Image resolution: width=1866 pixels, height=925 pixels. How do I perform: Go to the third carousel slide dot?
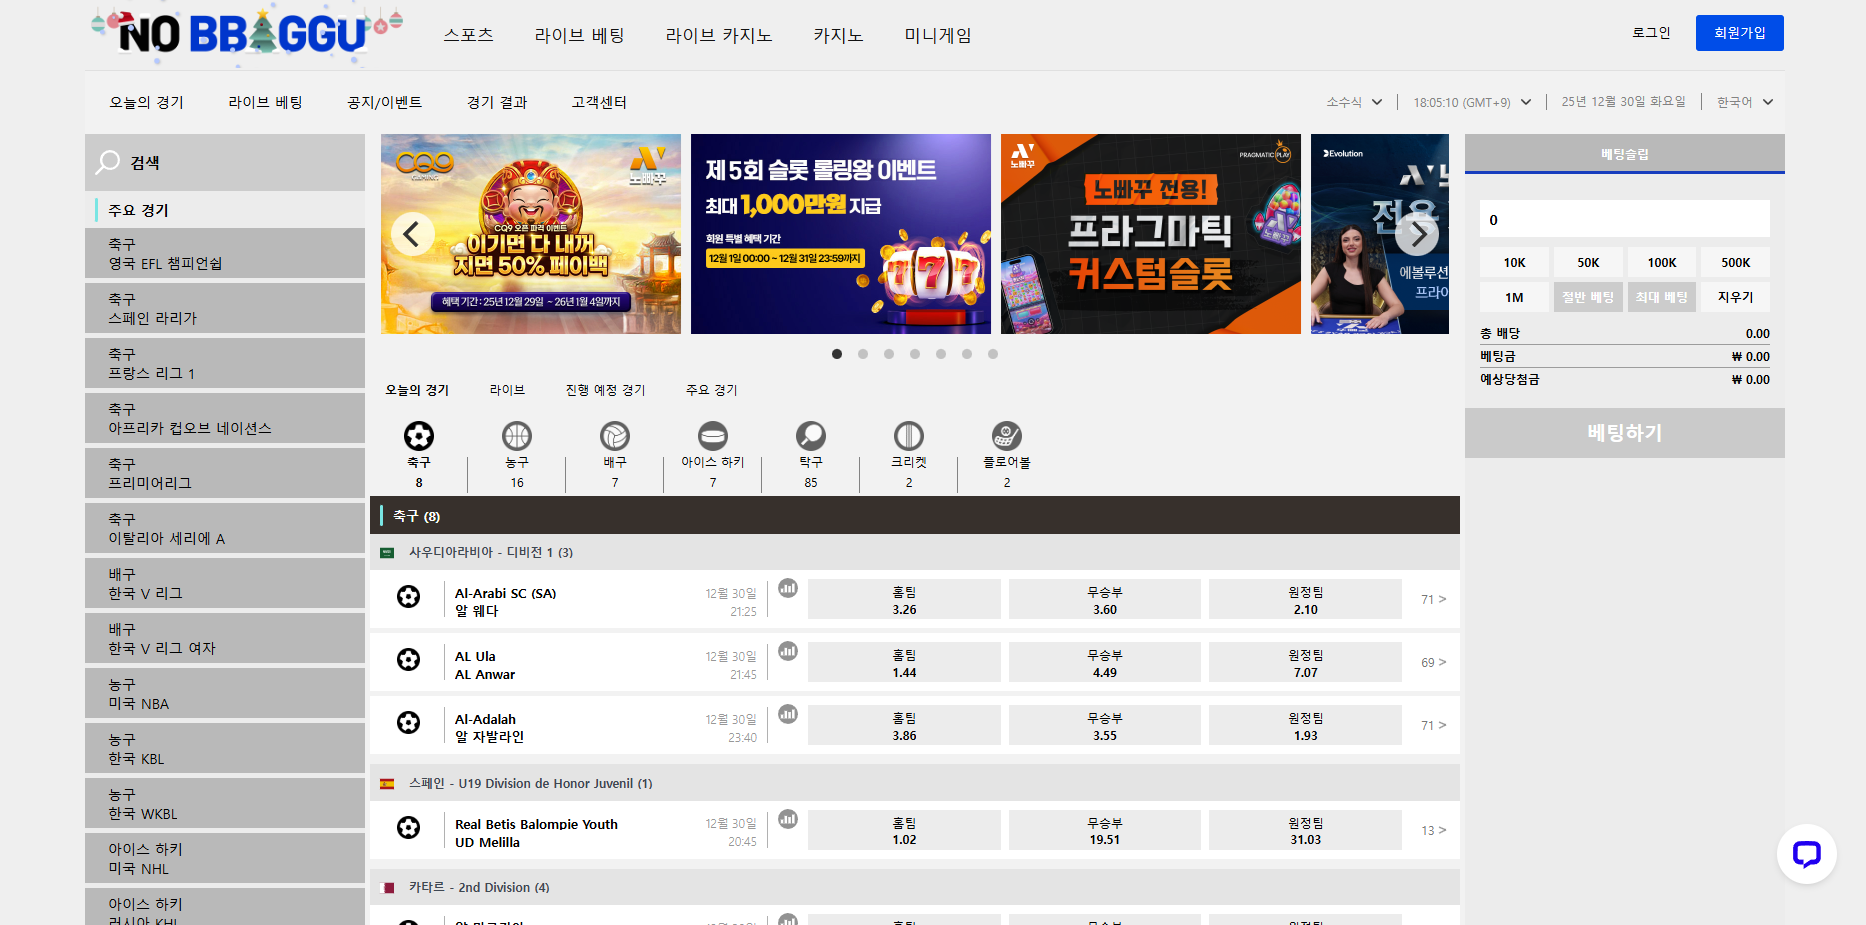889,354
